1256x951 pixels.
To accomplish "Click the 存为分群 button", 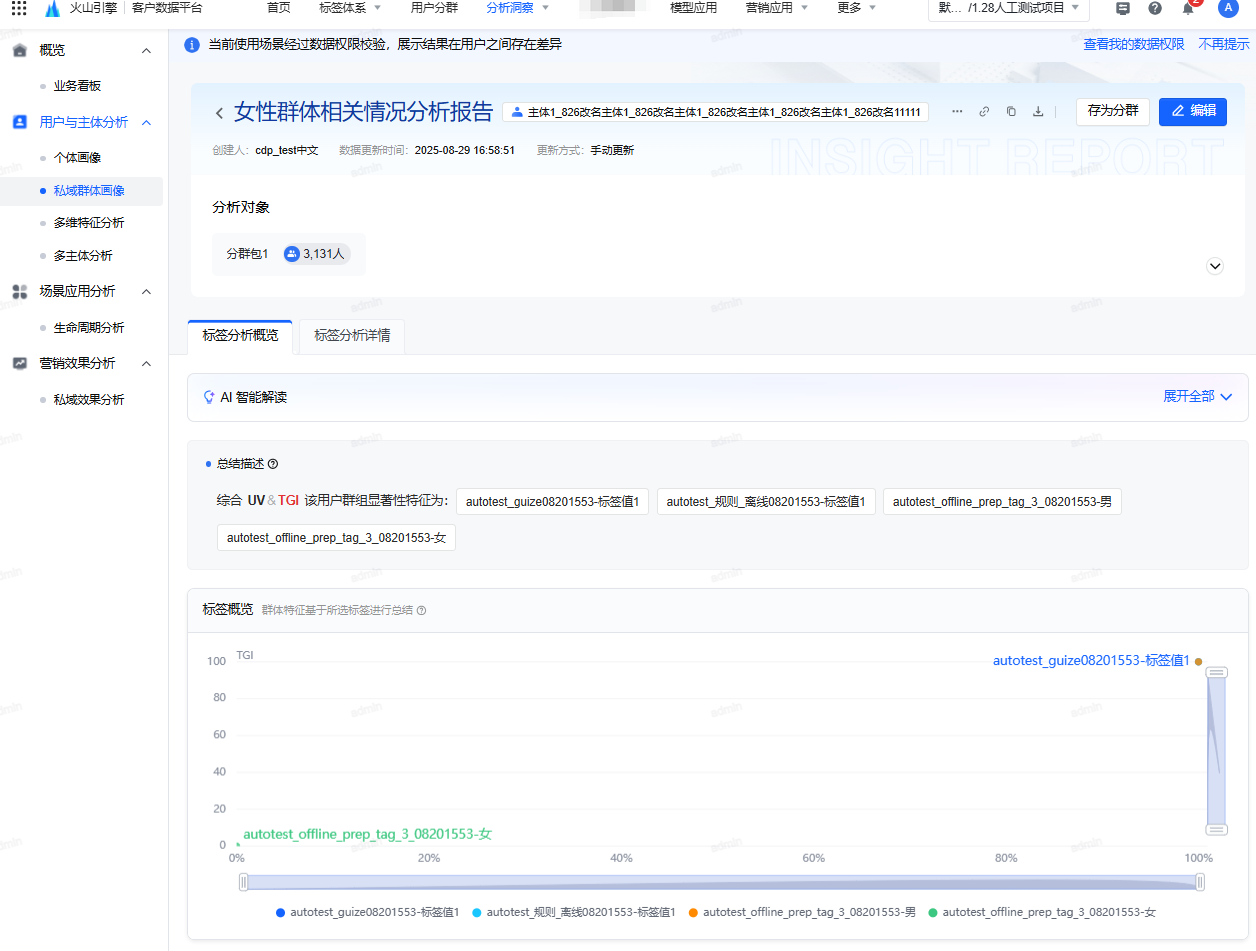I will click(1112, 111).
